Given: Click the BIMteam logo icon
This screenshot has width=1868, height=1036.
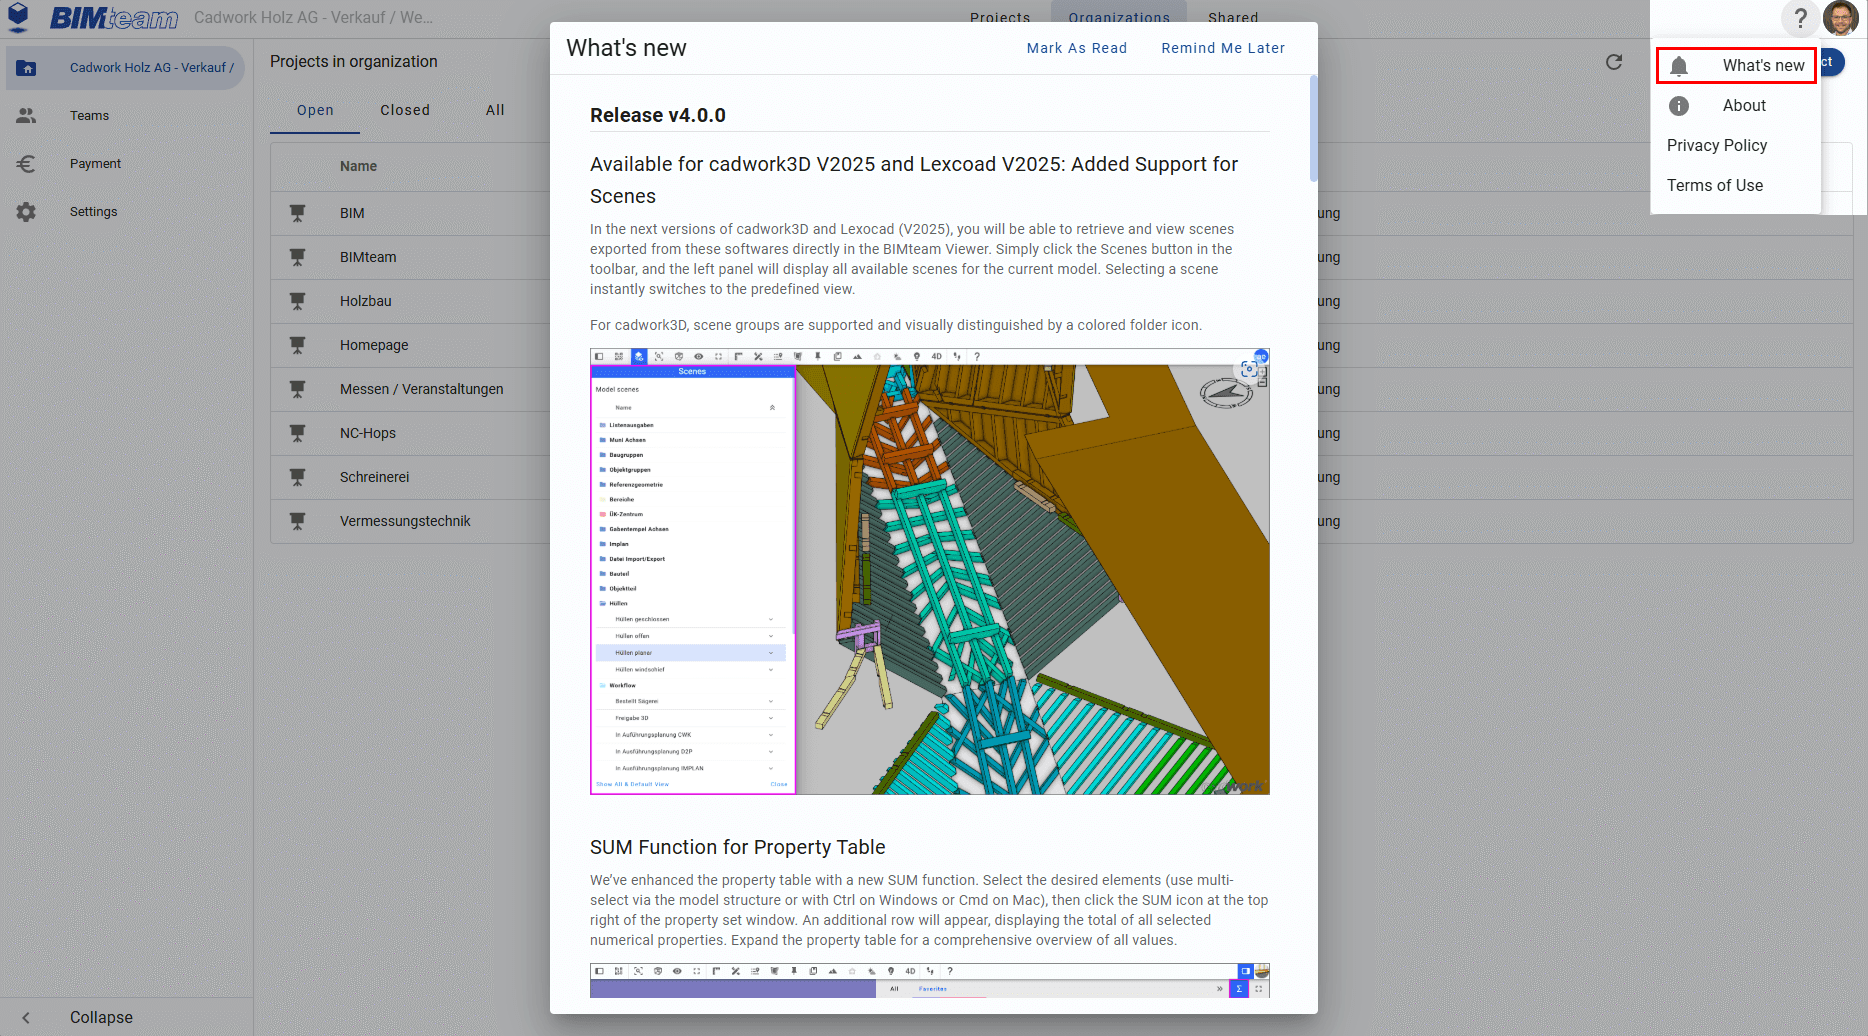Looking at the screenshot, I should 18,18.
